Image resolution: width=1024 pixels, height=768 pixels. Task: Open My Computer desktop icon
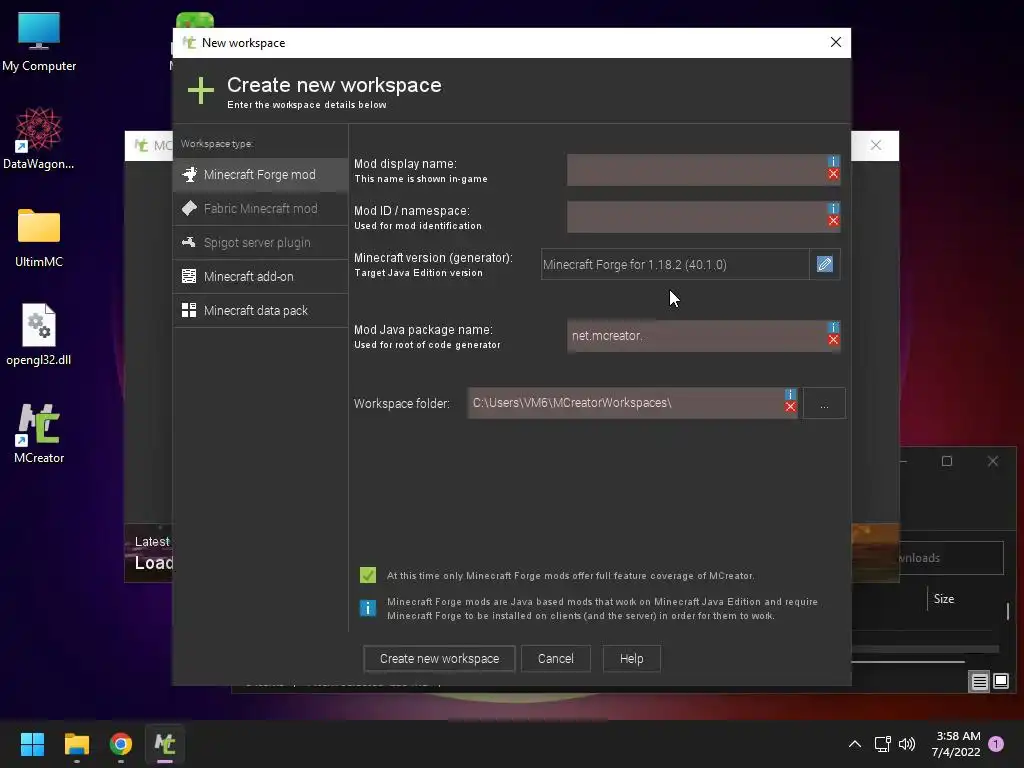(x=39, y=42)
